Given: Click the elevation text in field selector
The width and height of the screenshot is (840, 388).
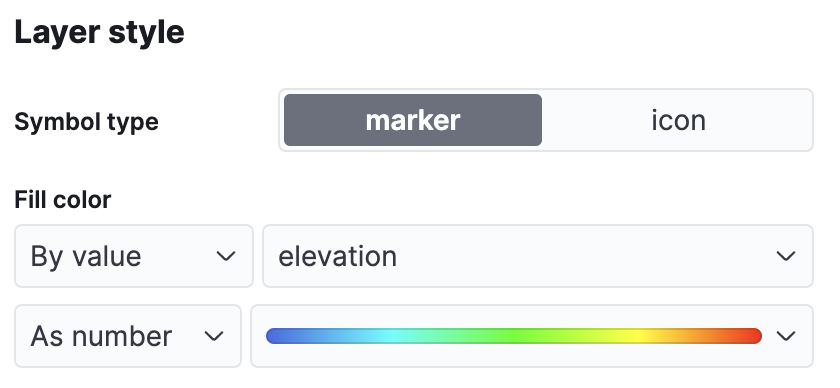Looking at the screenshot, I should pos(338,256).
